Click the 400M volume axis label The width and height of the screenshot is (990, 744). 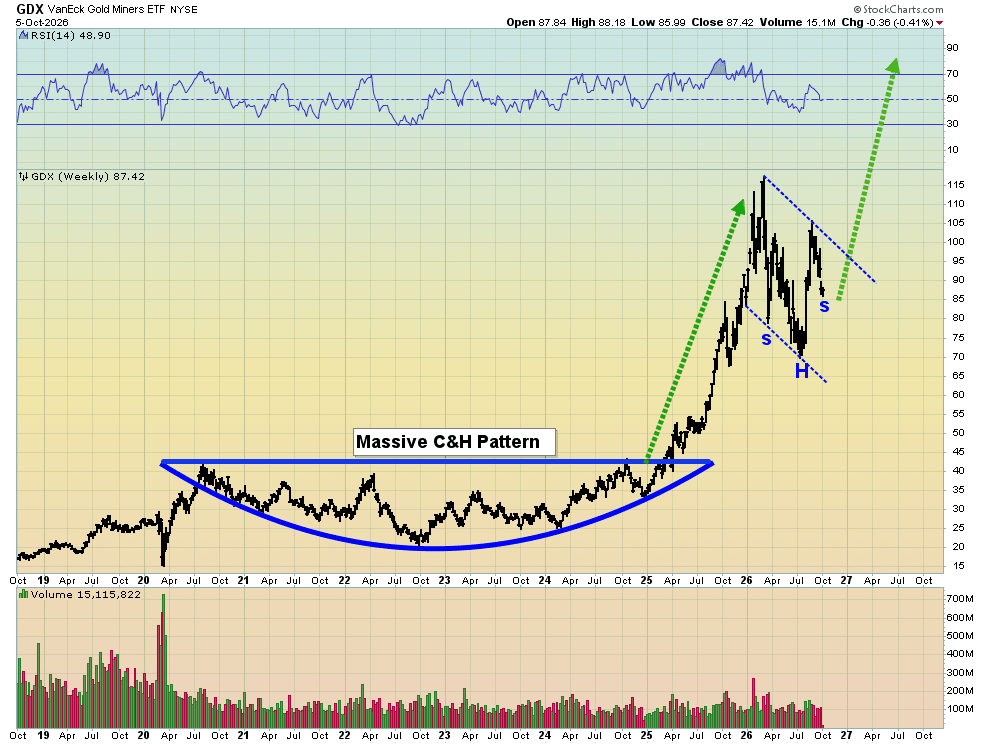point(960,654)
